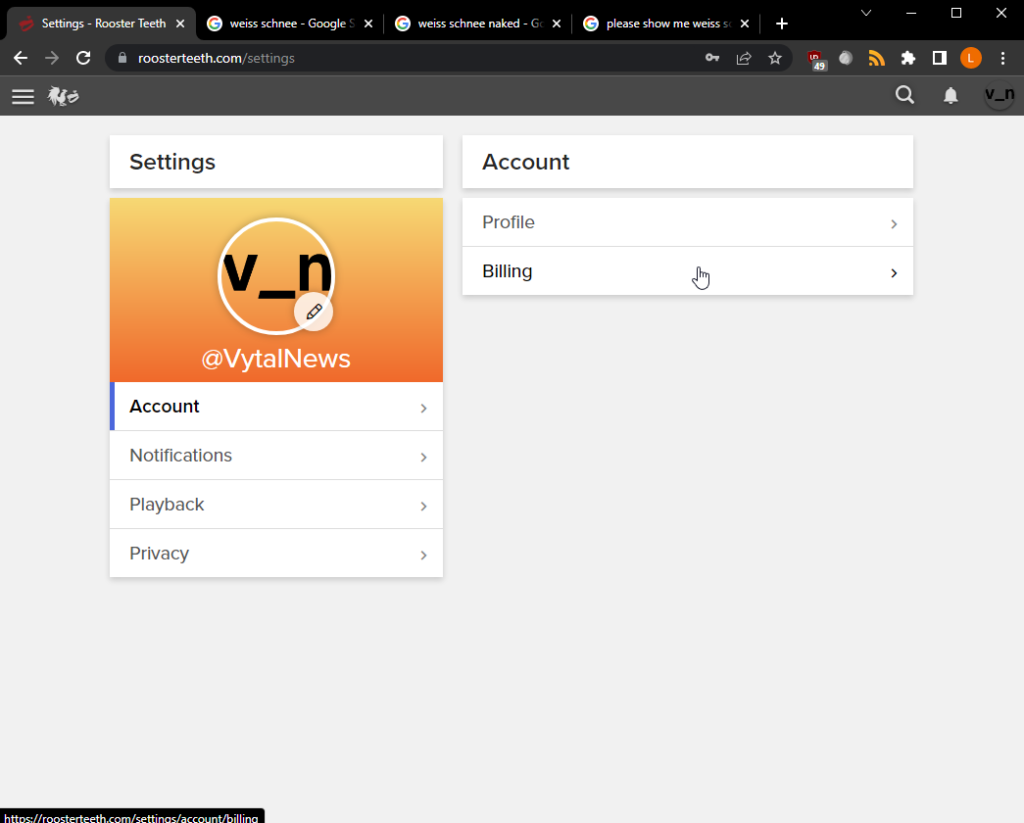Switch to Settings - Rooster Teeth tab
The image size is (1024, 823).
101,24
